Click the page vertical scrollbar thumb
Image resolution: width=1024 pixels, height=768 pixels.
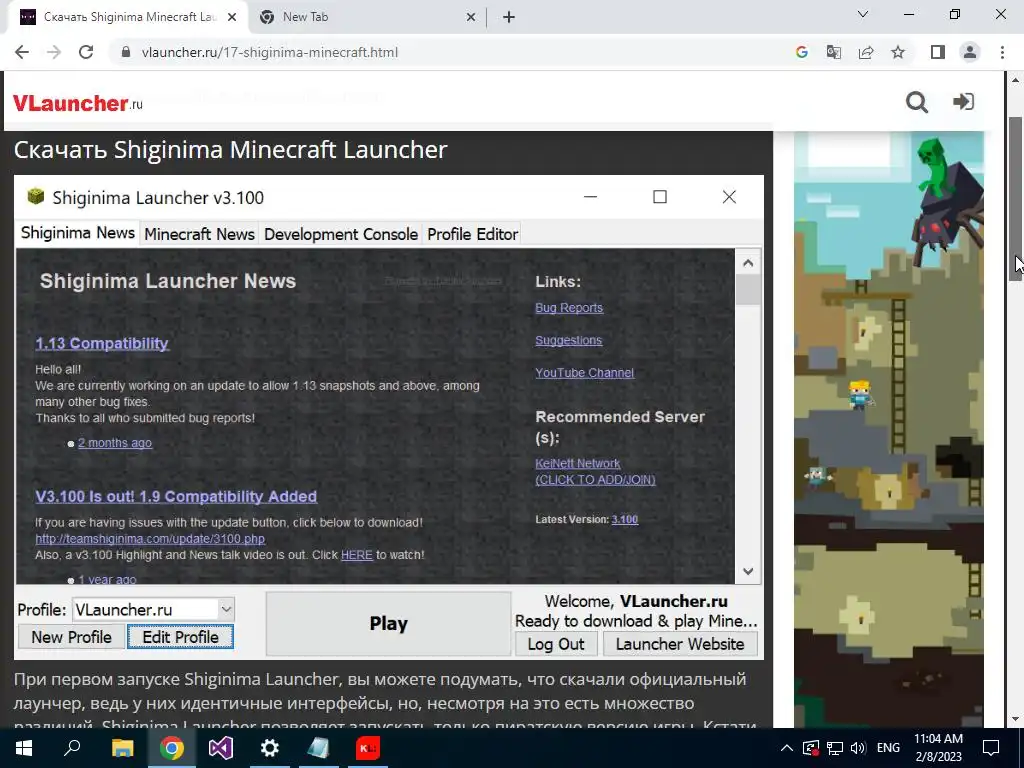1015,199
